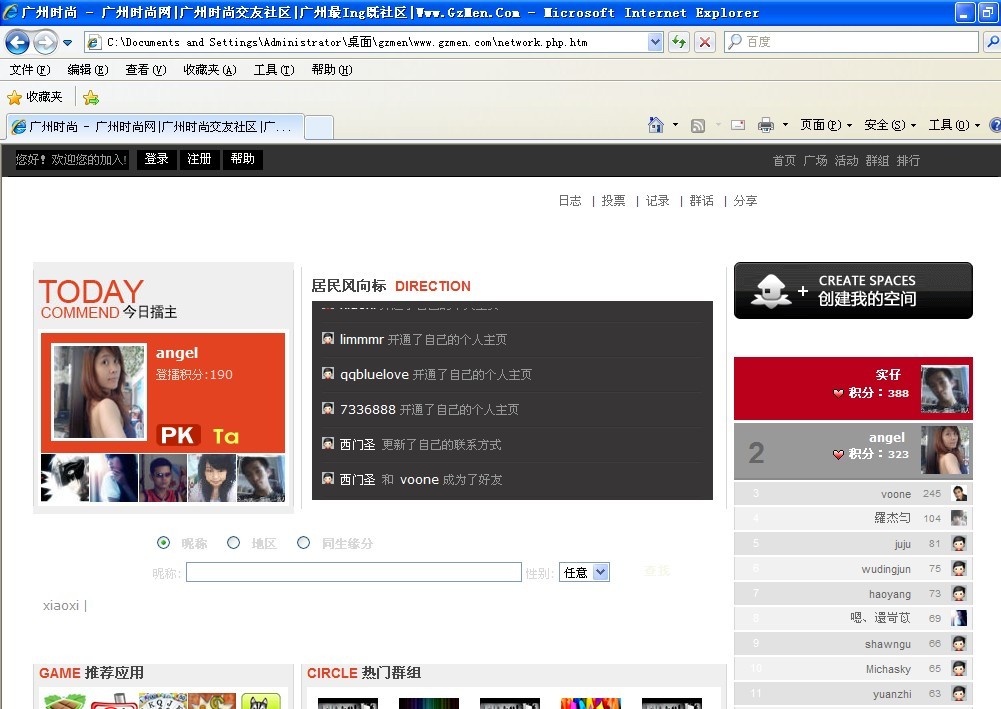Select the 广州时尚 browser tab
The image size is (1001, 709).
click(155, 126)
